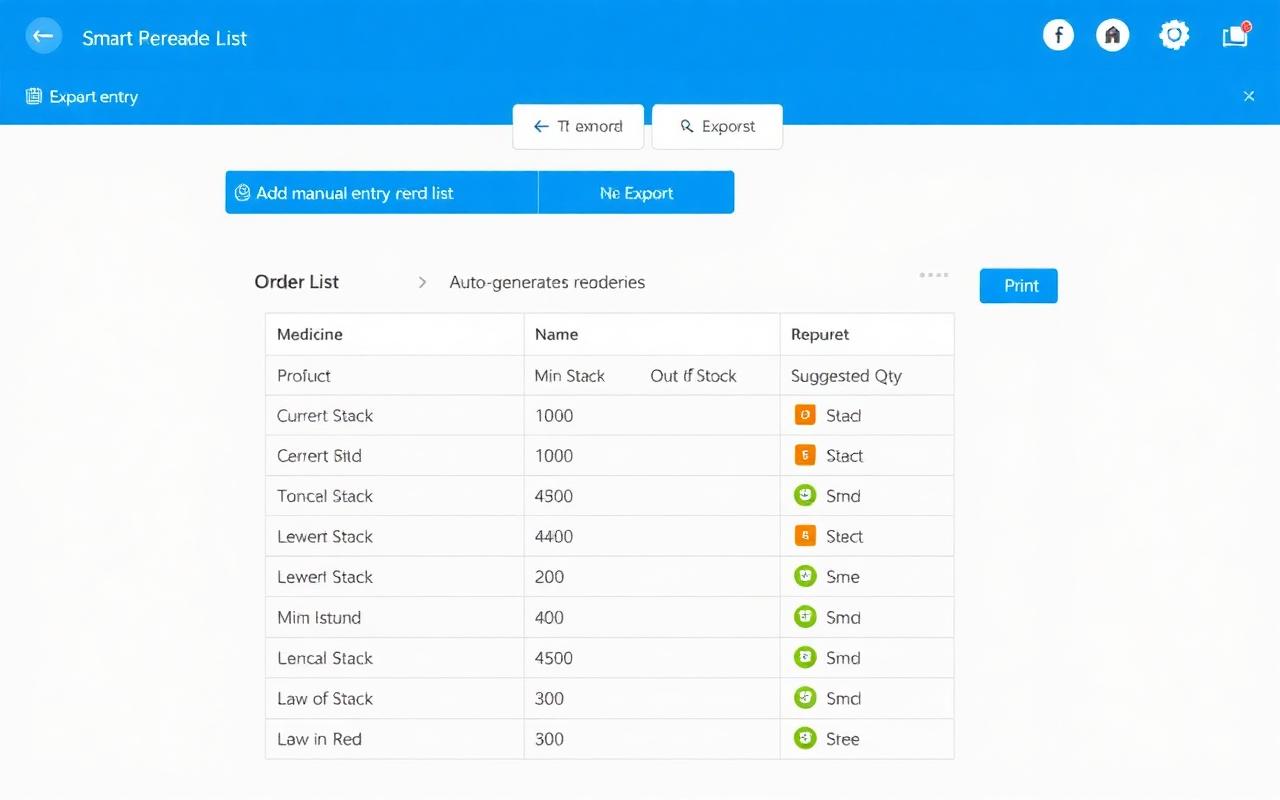The height and width of the screenshot is (800, 1280).
Task: Click the green status icon in Lencal Stack row
Action: (805, 658)
